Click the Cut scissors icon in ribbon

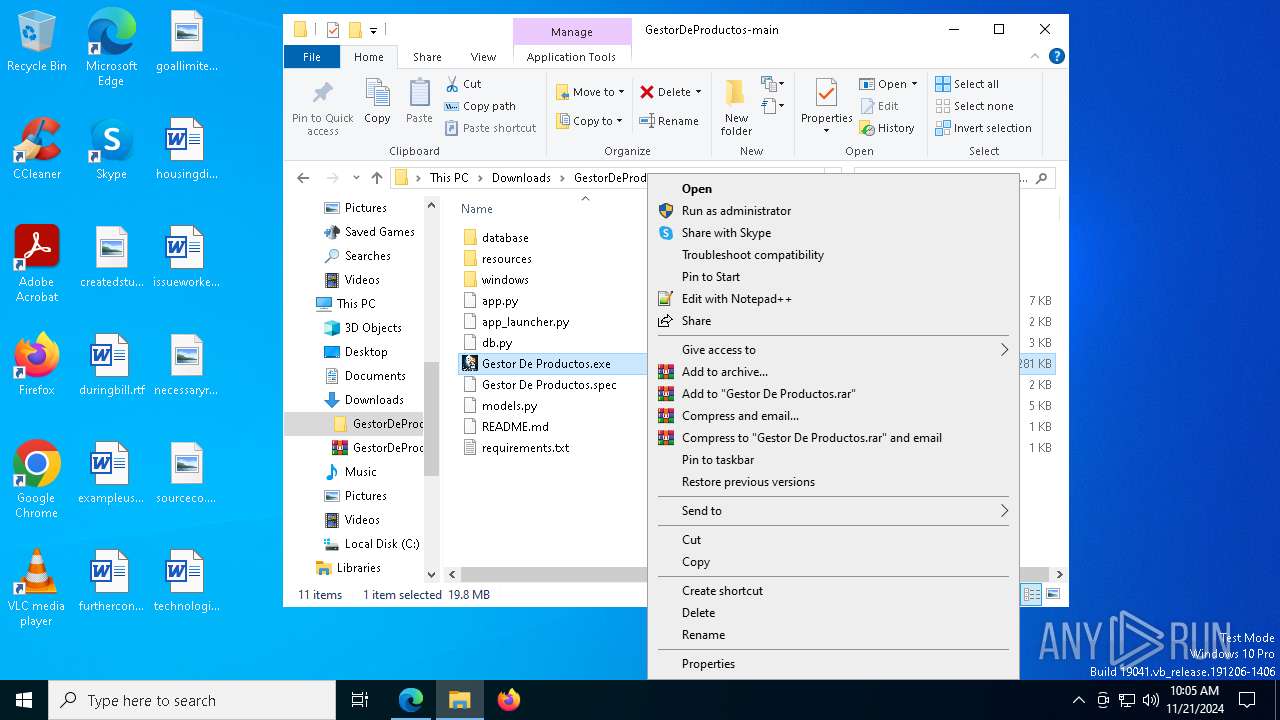click(453, 84)
